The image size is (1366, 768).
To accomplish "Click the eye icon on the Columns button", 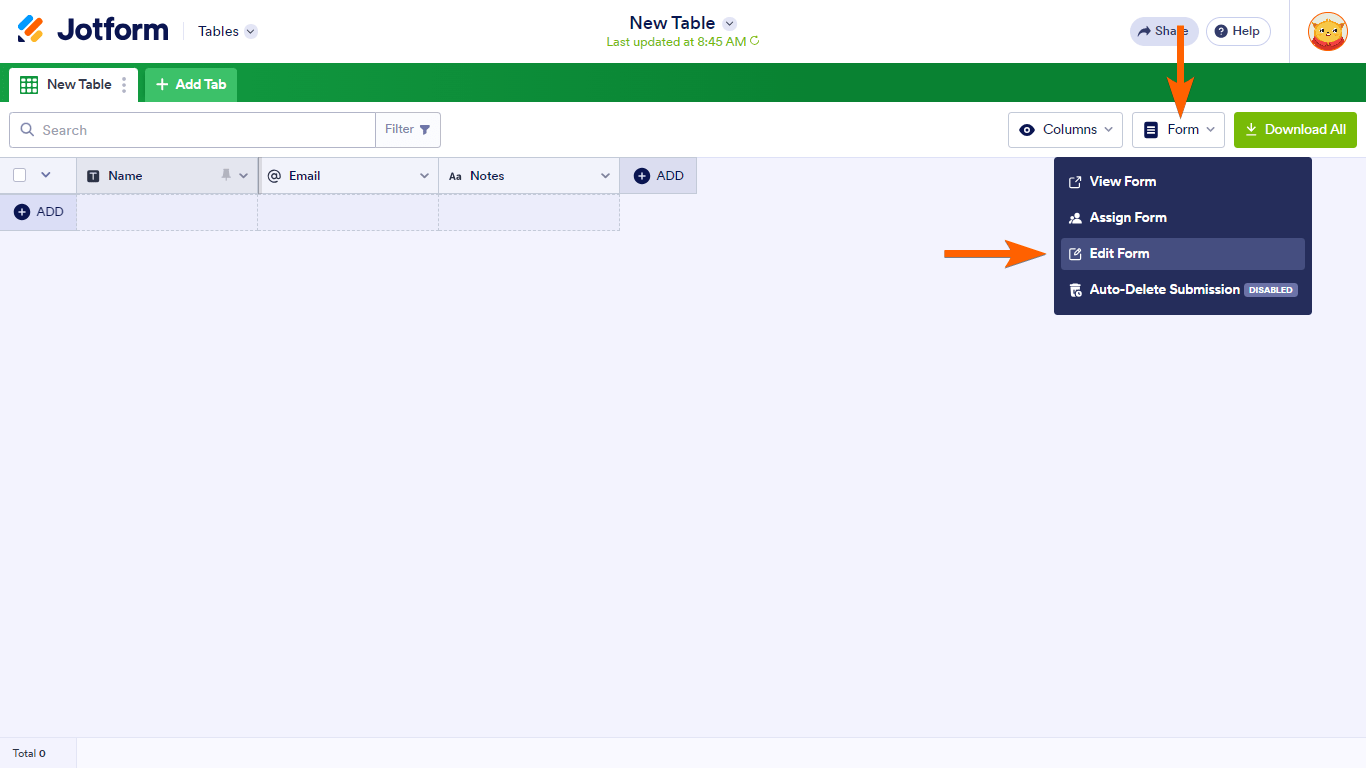I will (1028, 129).
